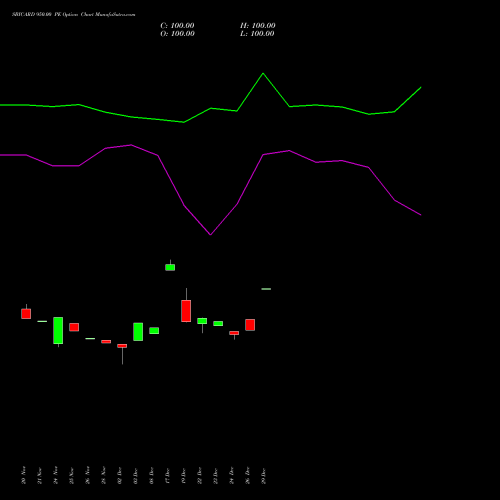Click the 'H: 100.00' high value
The width and height of the screenshot is (500, 500).
click(x=258, y=26)
